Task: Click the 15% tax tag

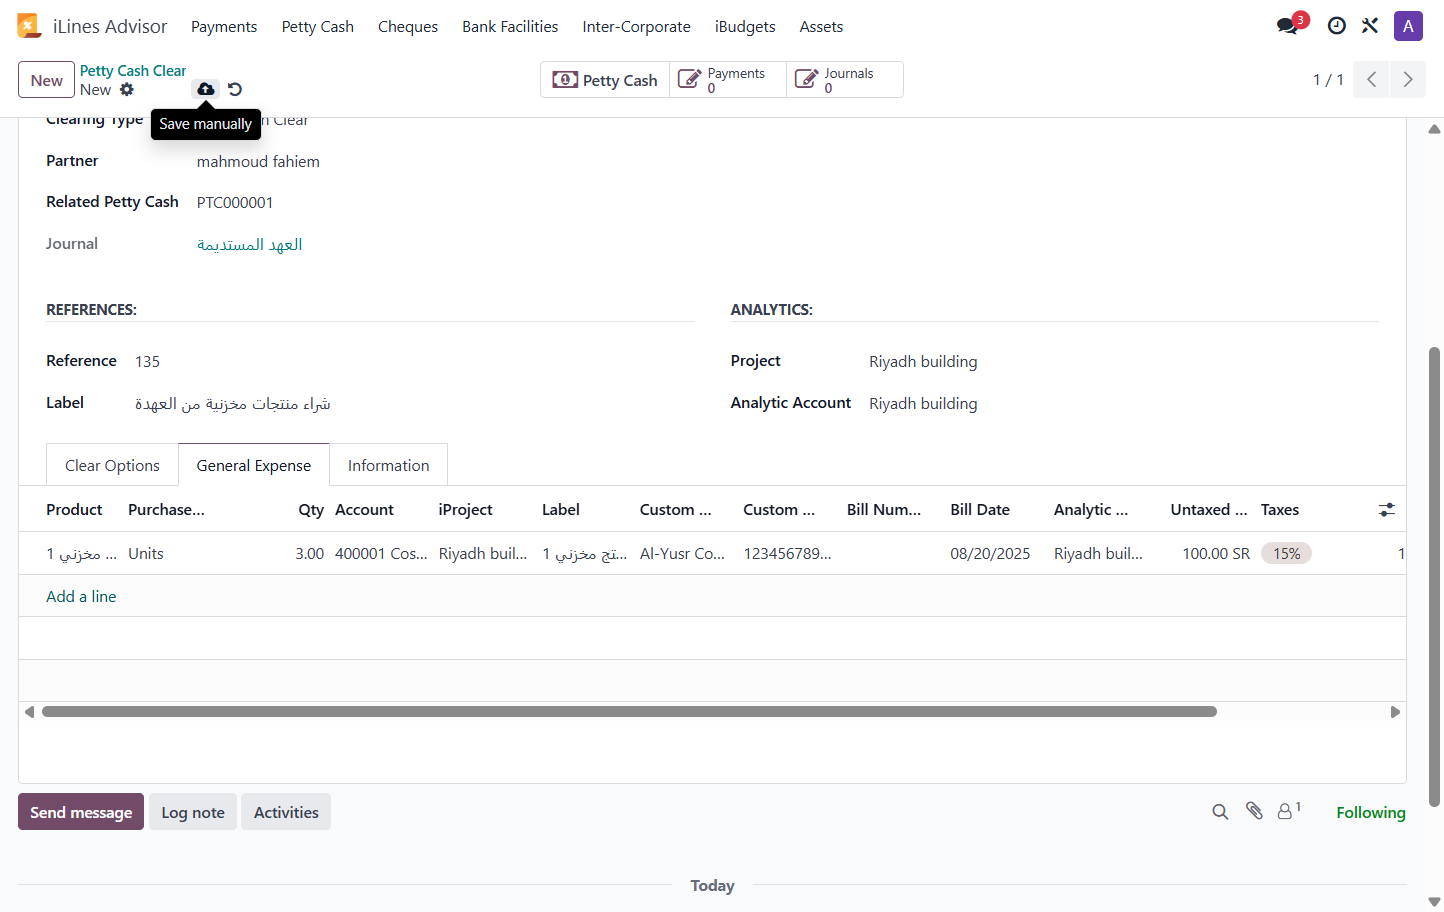Action: [x=1286, y=553]
